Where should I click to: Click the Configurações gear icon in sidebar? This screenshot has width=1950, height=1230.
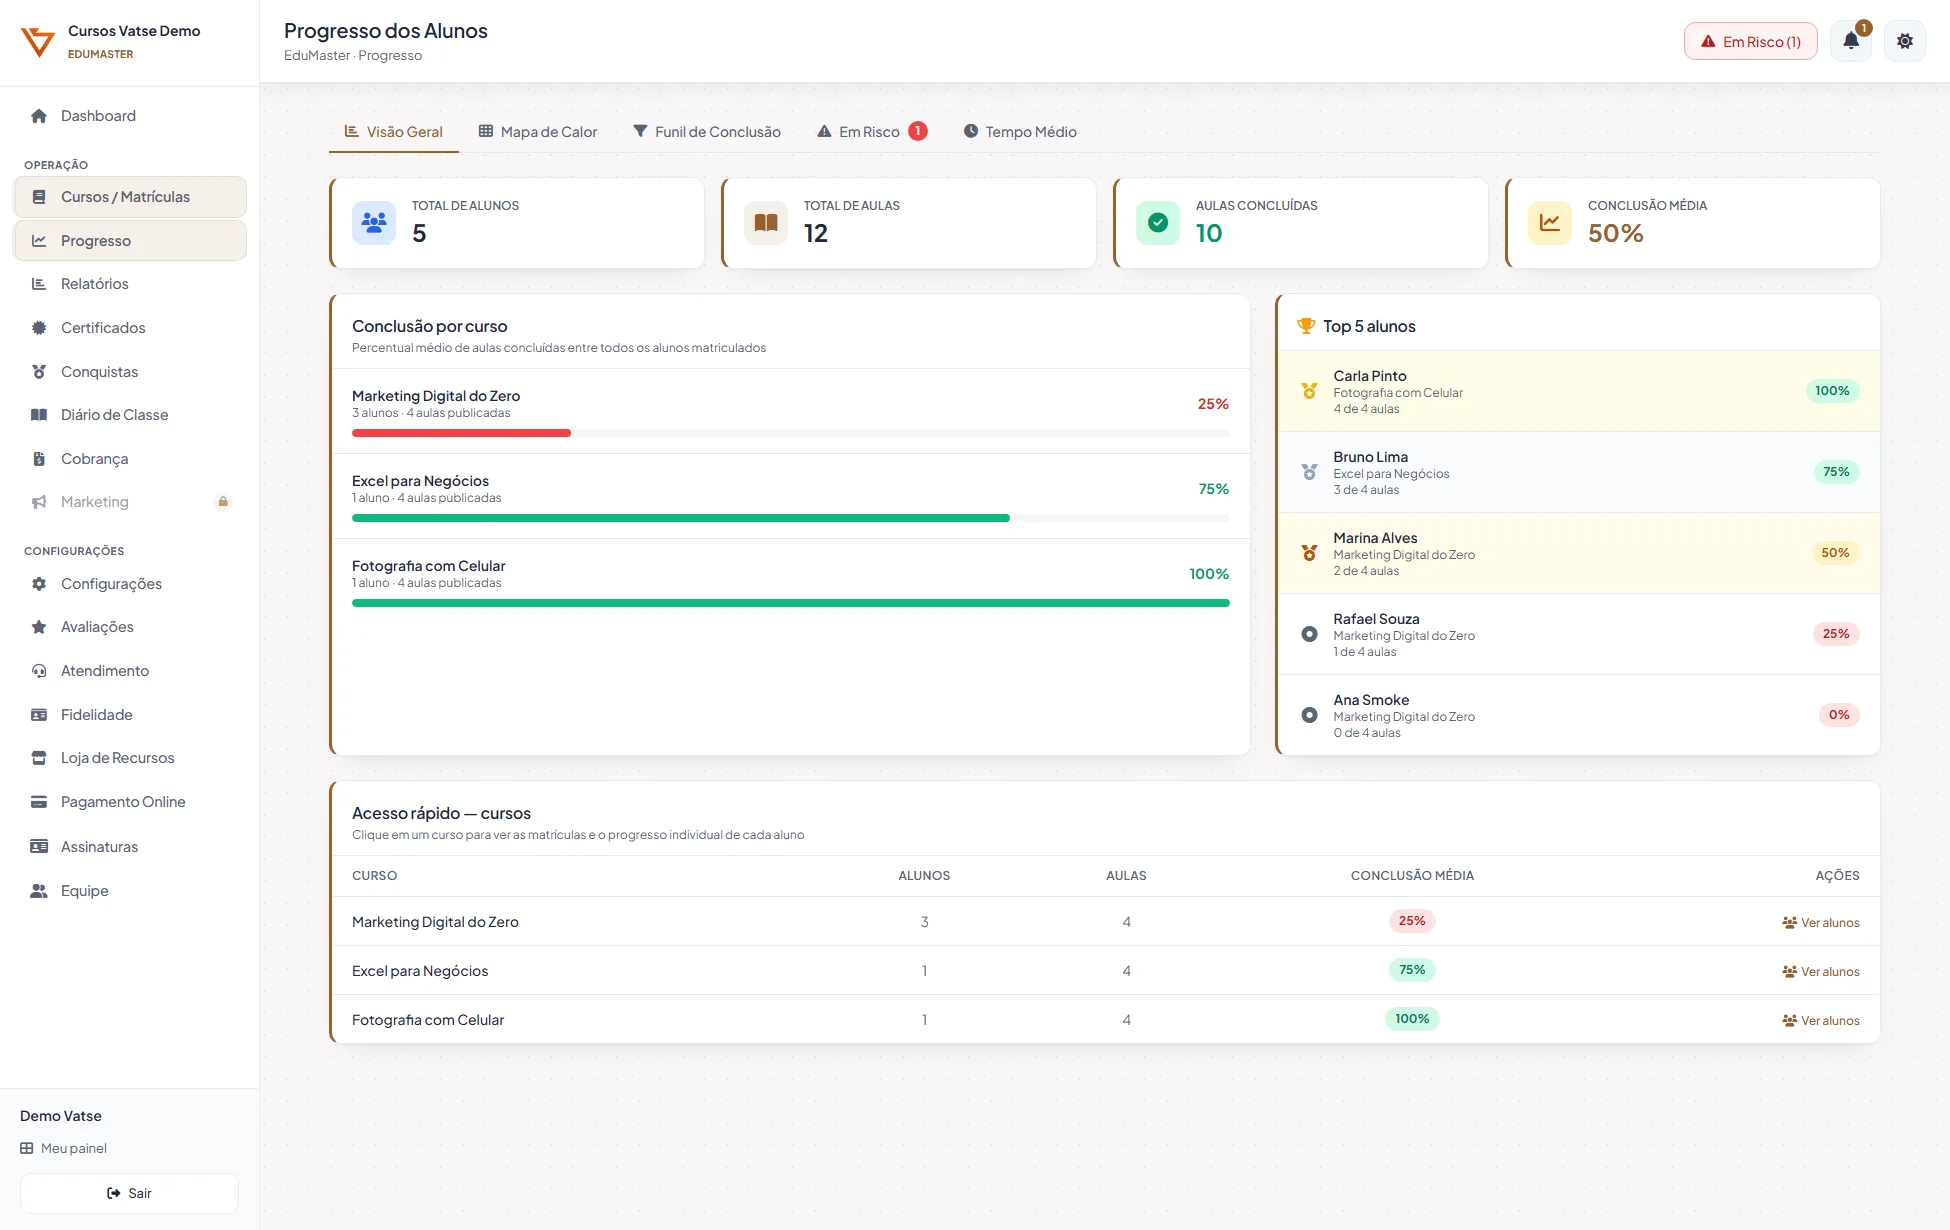[39, 584]
